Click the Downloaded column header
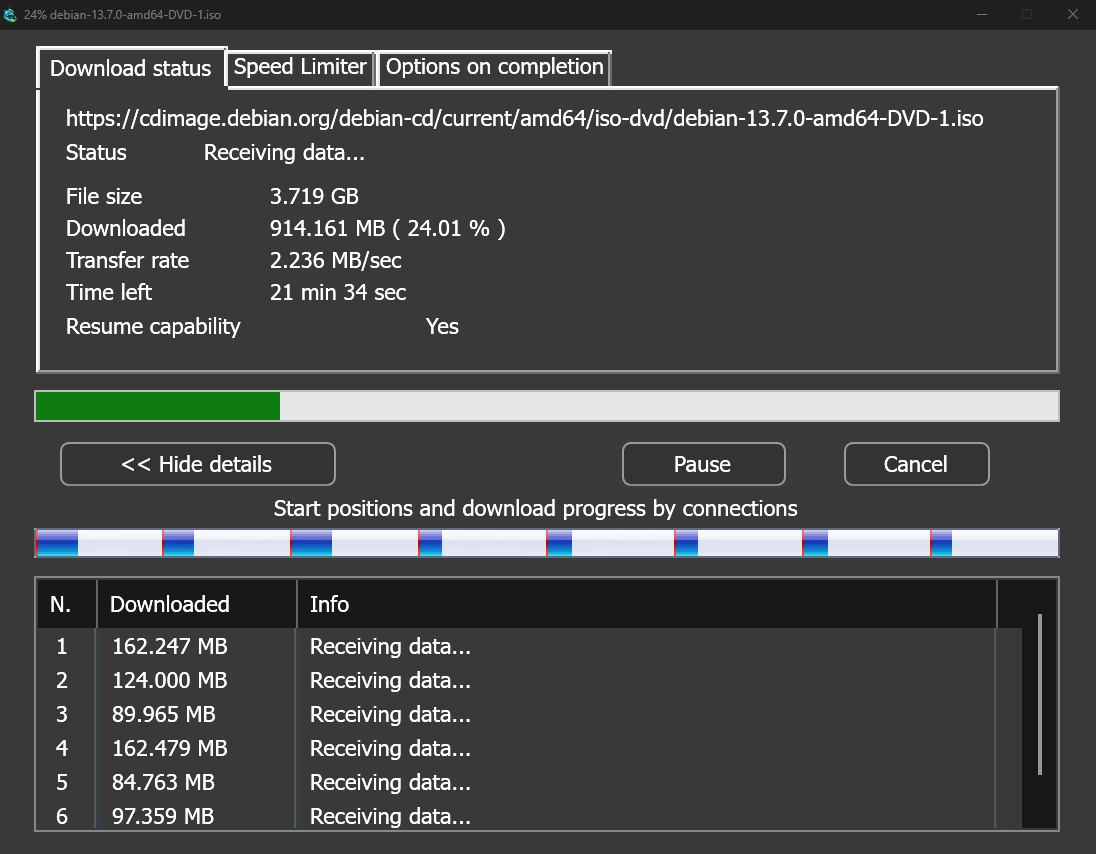Viewport: 1096px width, 854px height. pyautogui.click(x=196, y=604)
